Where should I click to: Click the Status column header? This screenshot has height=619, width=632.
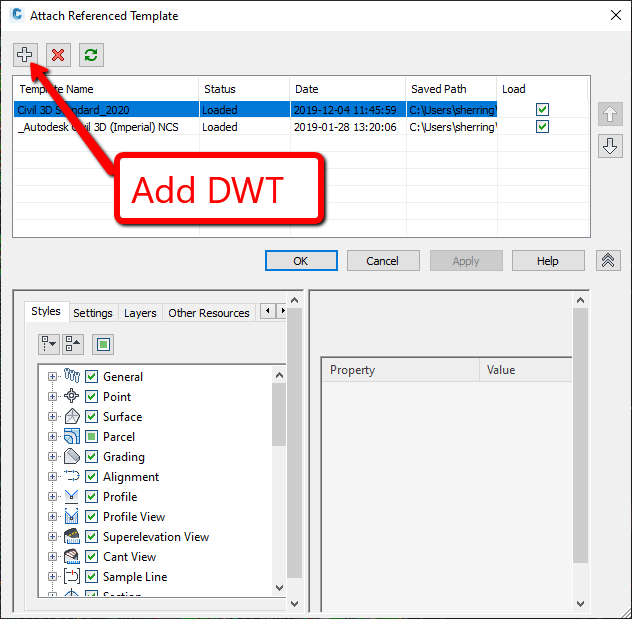(244, 89)
